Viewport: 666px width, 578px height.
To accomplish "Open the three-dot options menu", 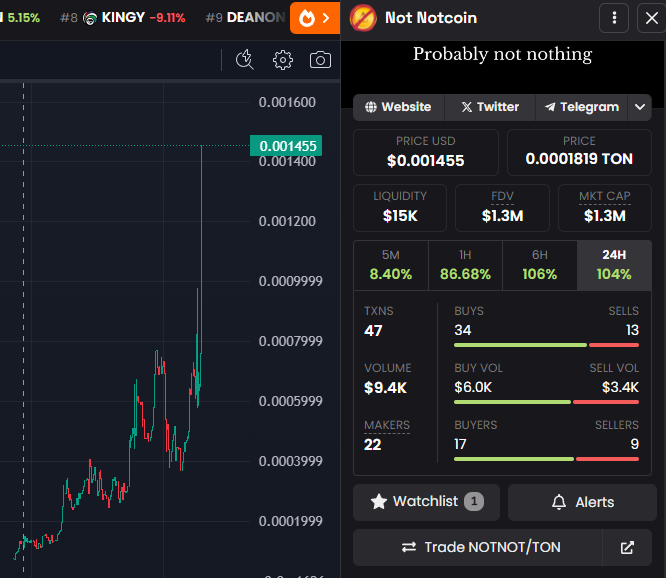I will (614, 18).
